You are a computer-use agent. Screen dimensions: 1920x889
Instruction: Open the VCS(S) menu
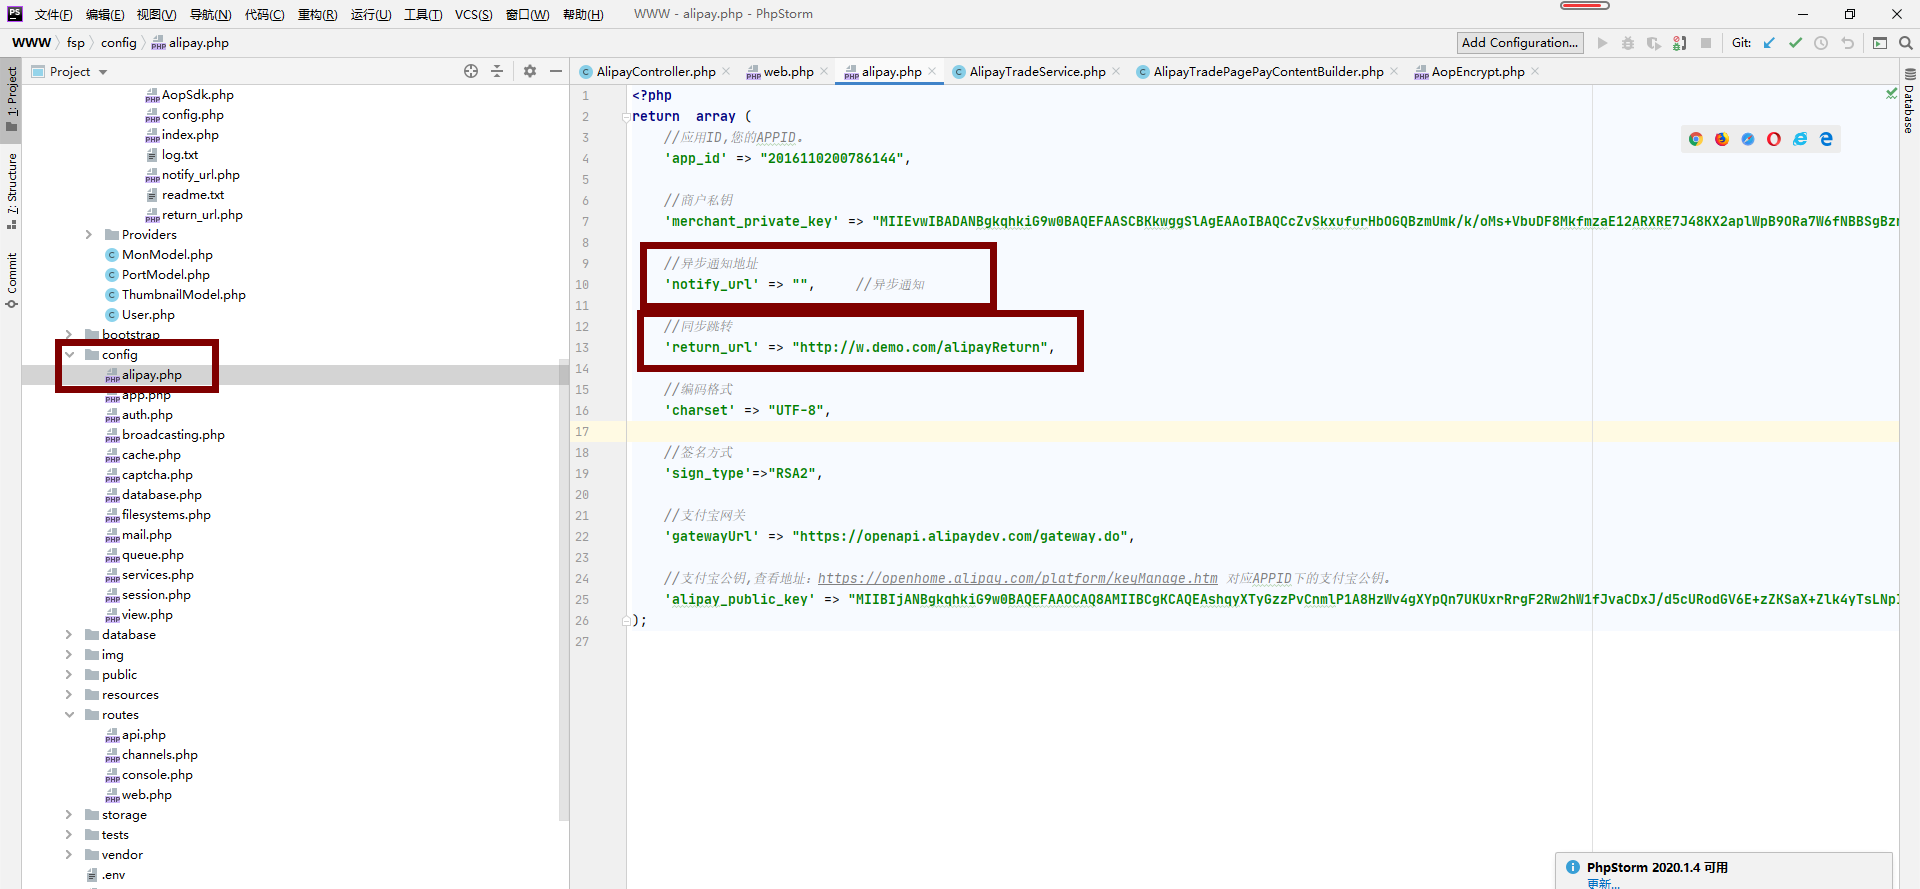(x=473, y=14)
